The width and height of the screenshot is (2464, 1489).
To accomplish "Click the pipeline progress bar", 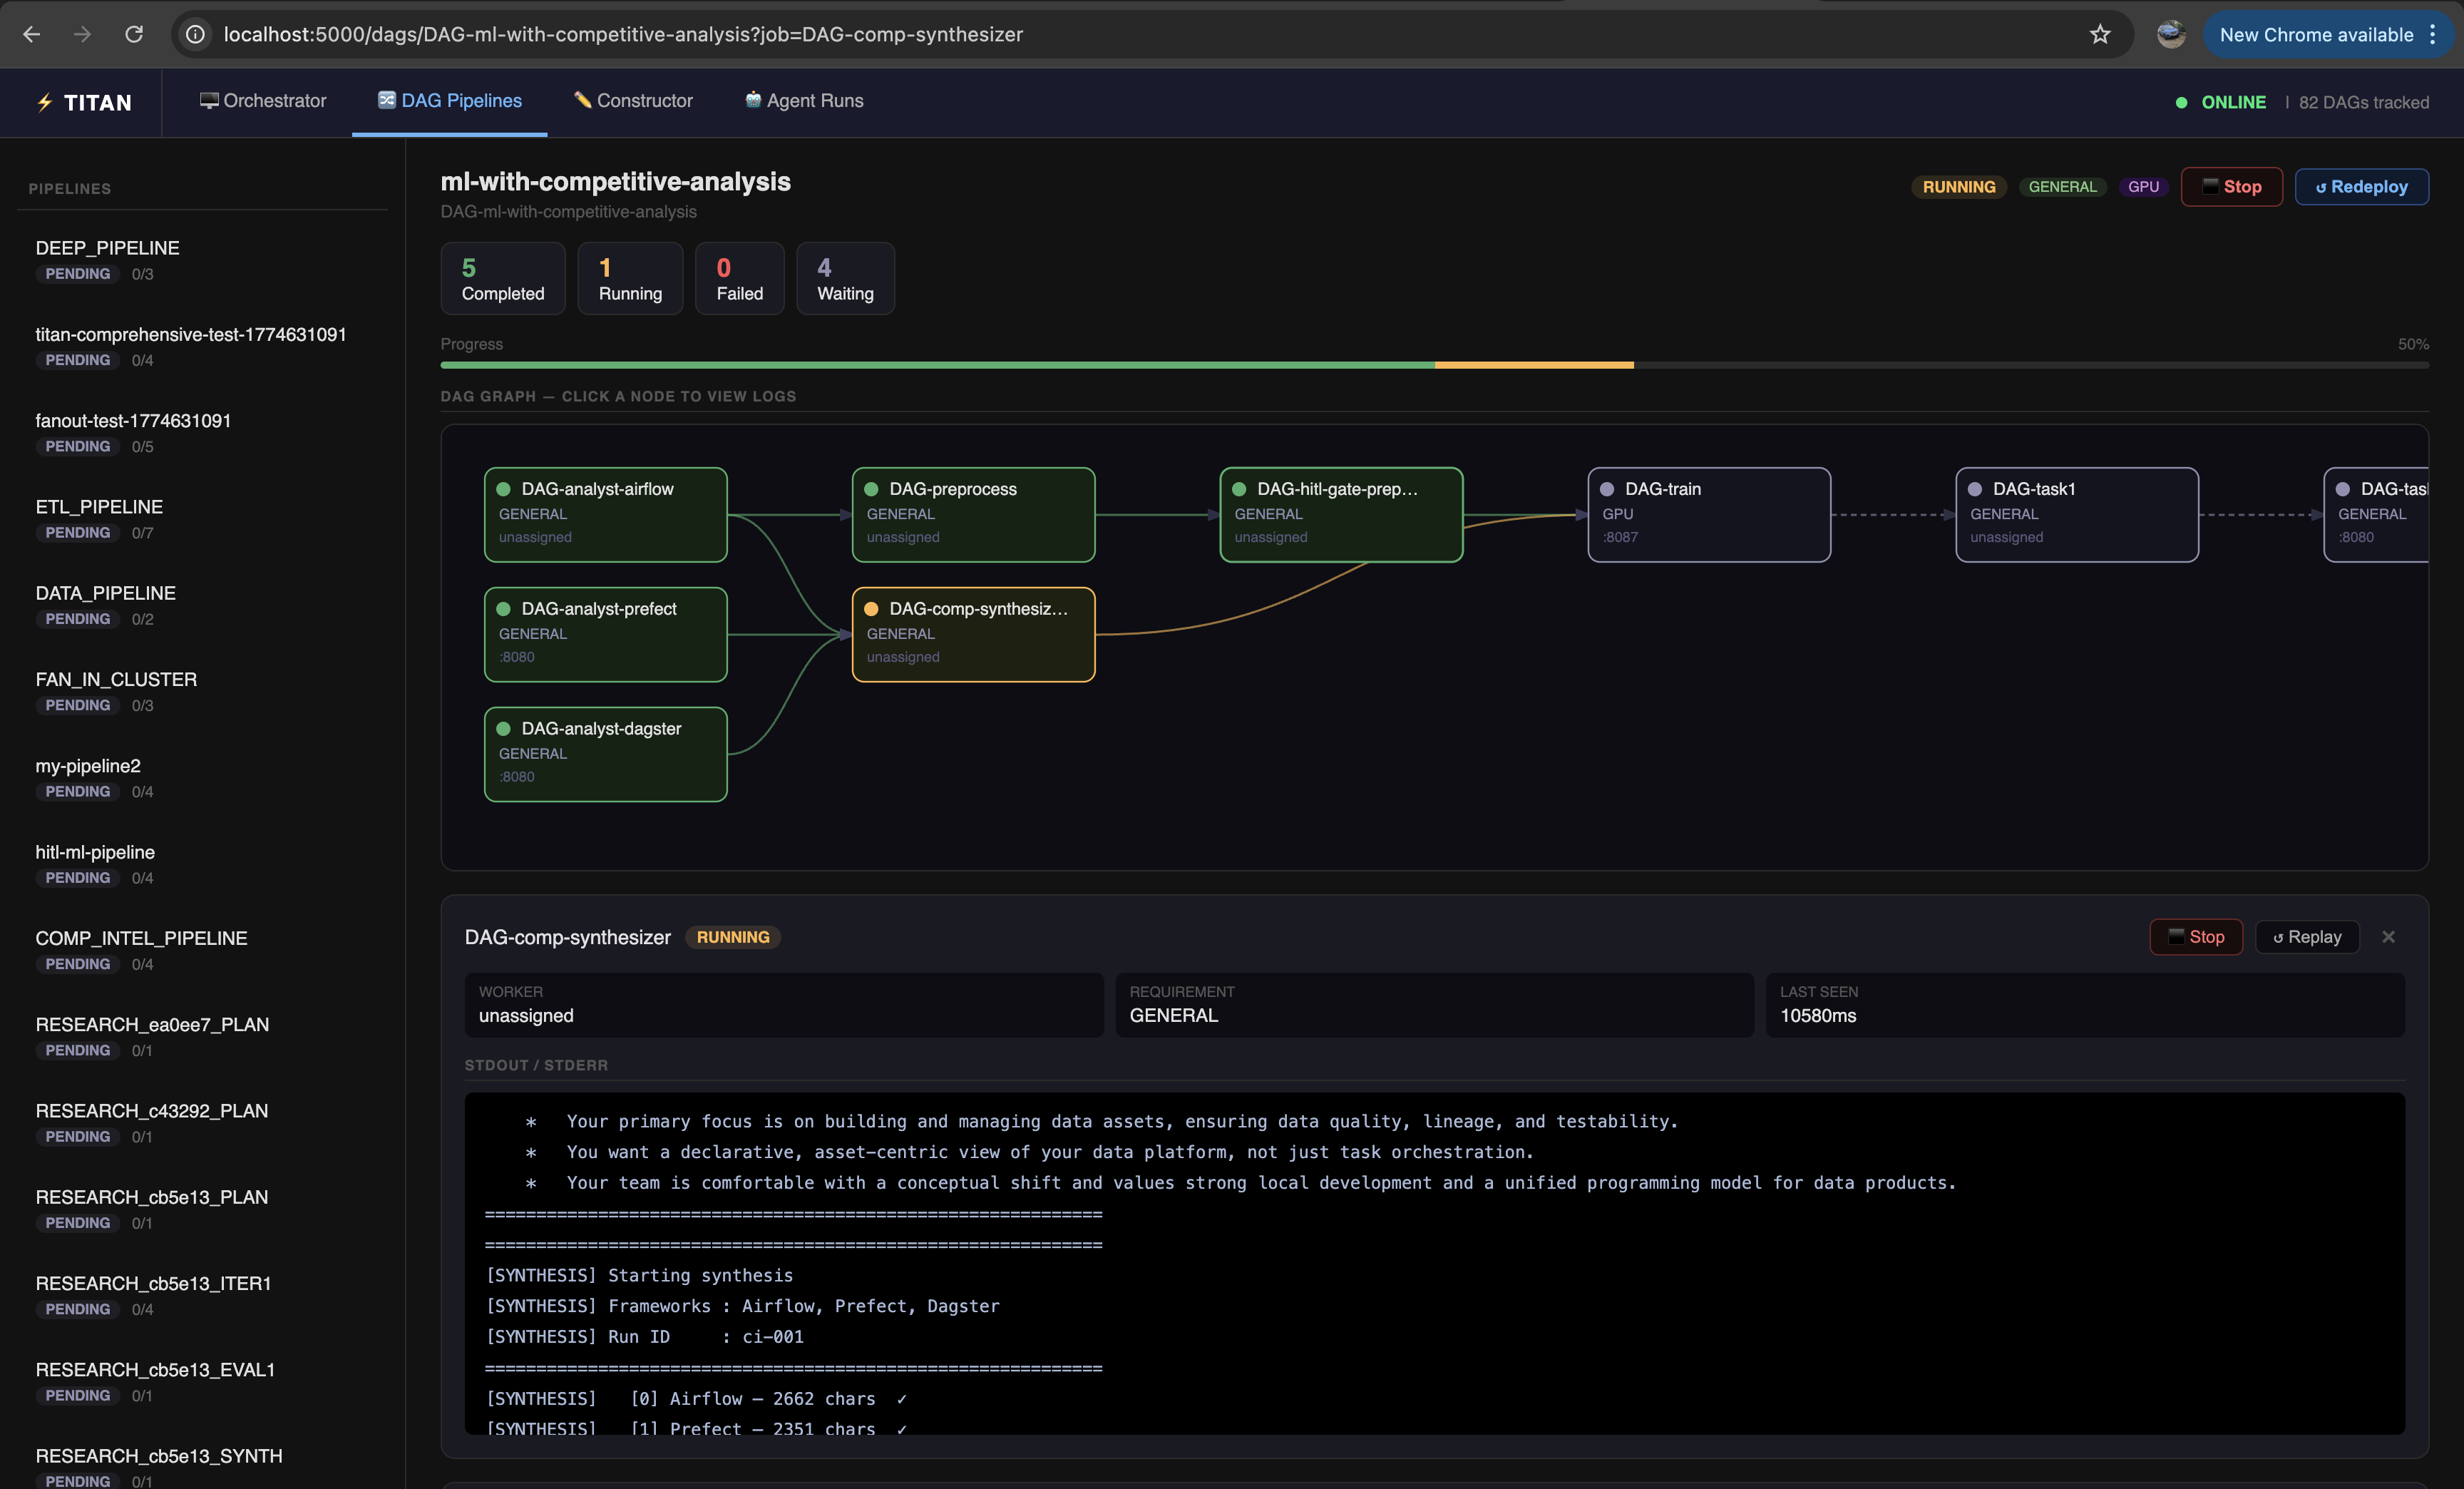I will [x=1434, y=365].
